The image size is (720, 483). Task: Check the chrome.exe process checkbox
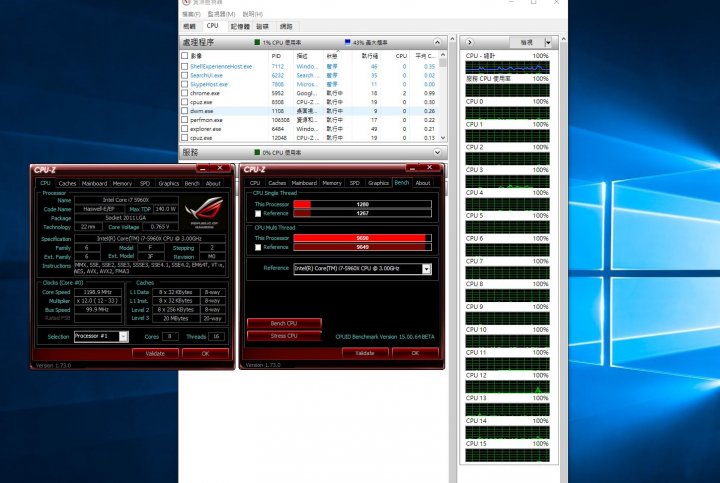point(185,93)
